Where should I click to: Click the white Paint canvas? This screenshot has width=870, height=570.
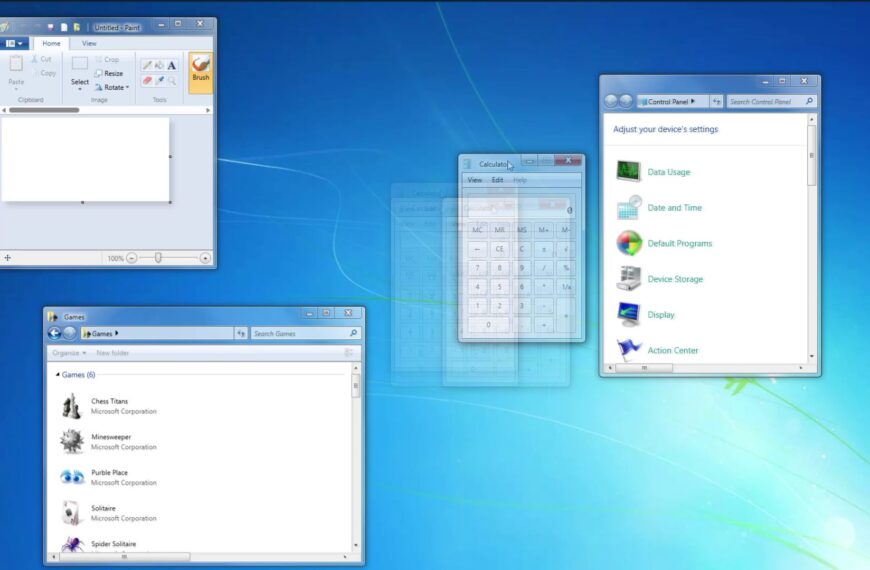coord(85,159)
